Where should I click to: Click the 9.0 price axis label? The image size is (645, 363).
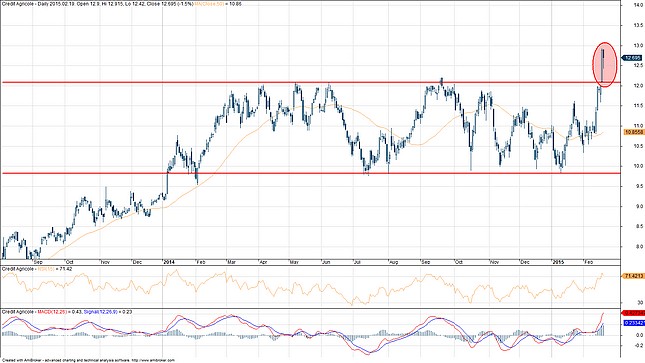pyautogui.click(x=640, y=207)
